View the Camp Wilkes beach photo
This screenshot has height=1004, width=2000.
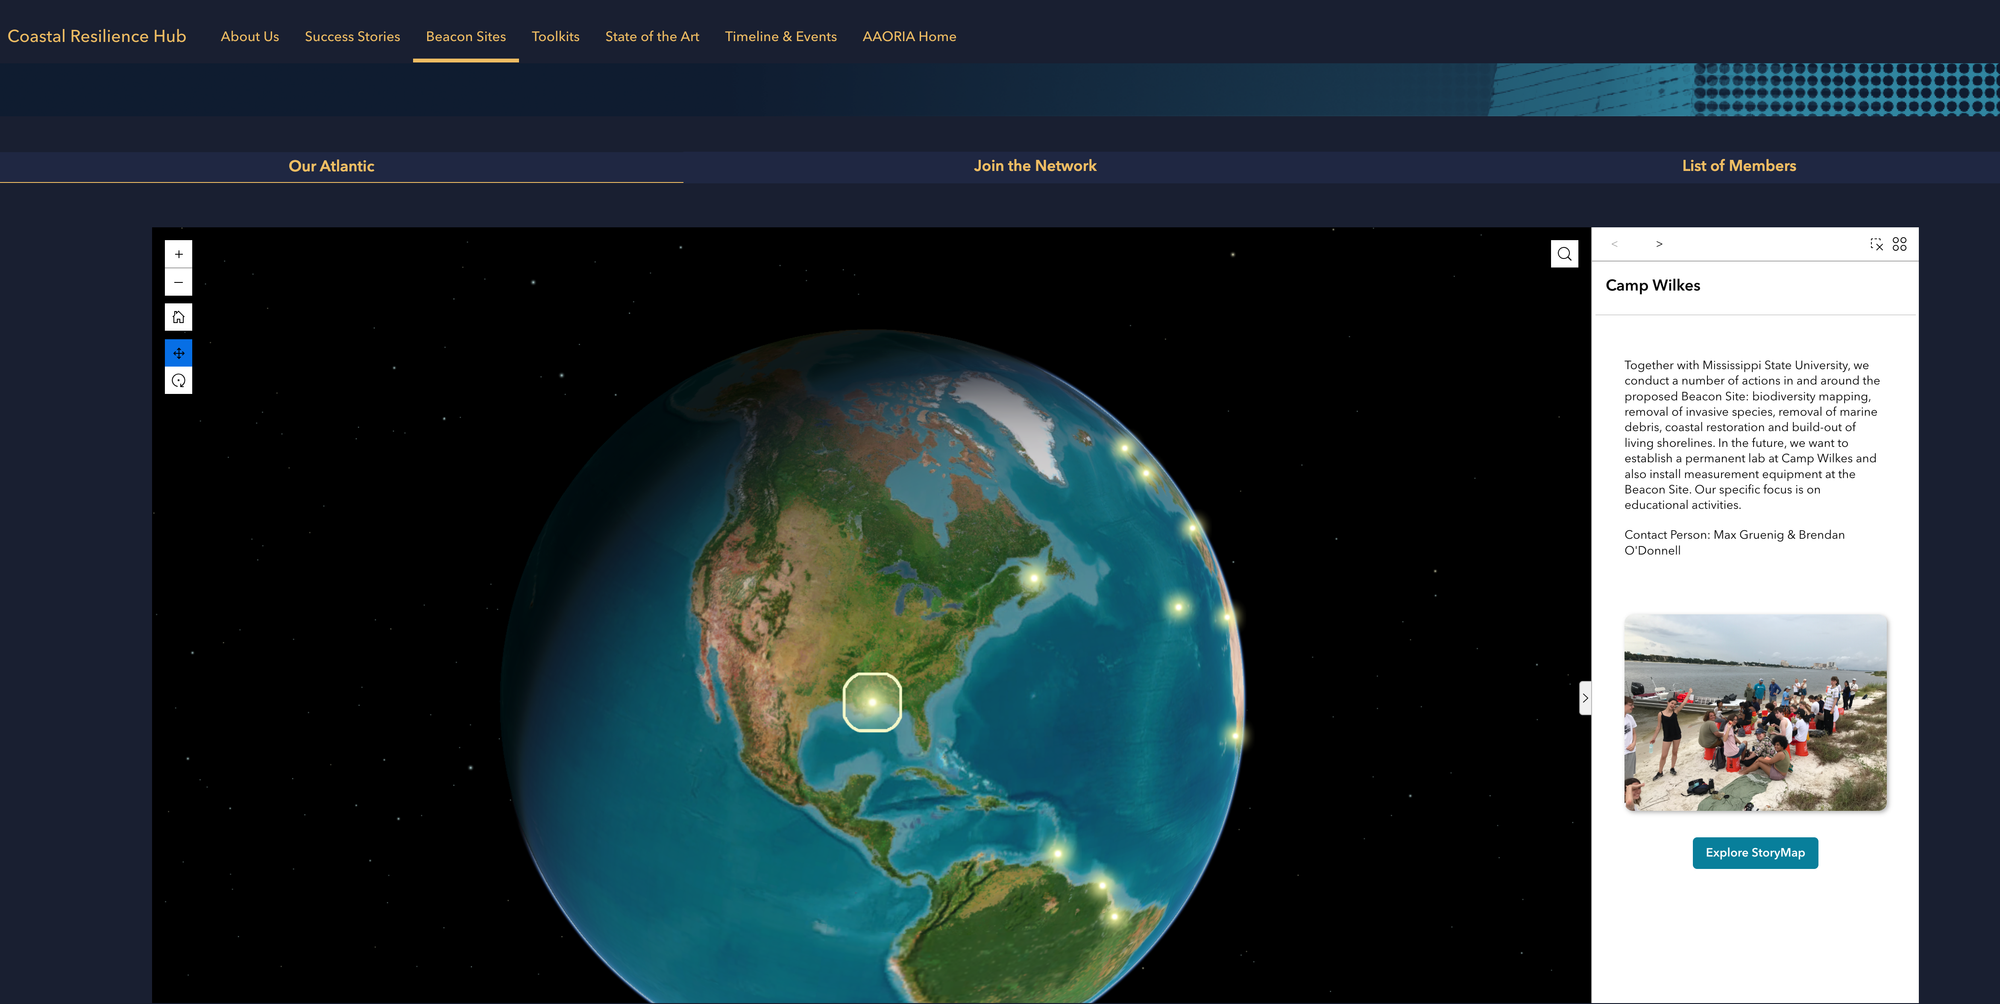point(1755,713)
